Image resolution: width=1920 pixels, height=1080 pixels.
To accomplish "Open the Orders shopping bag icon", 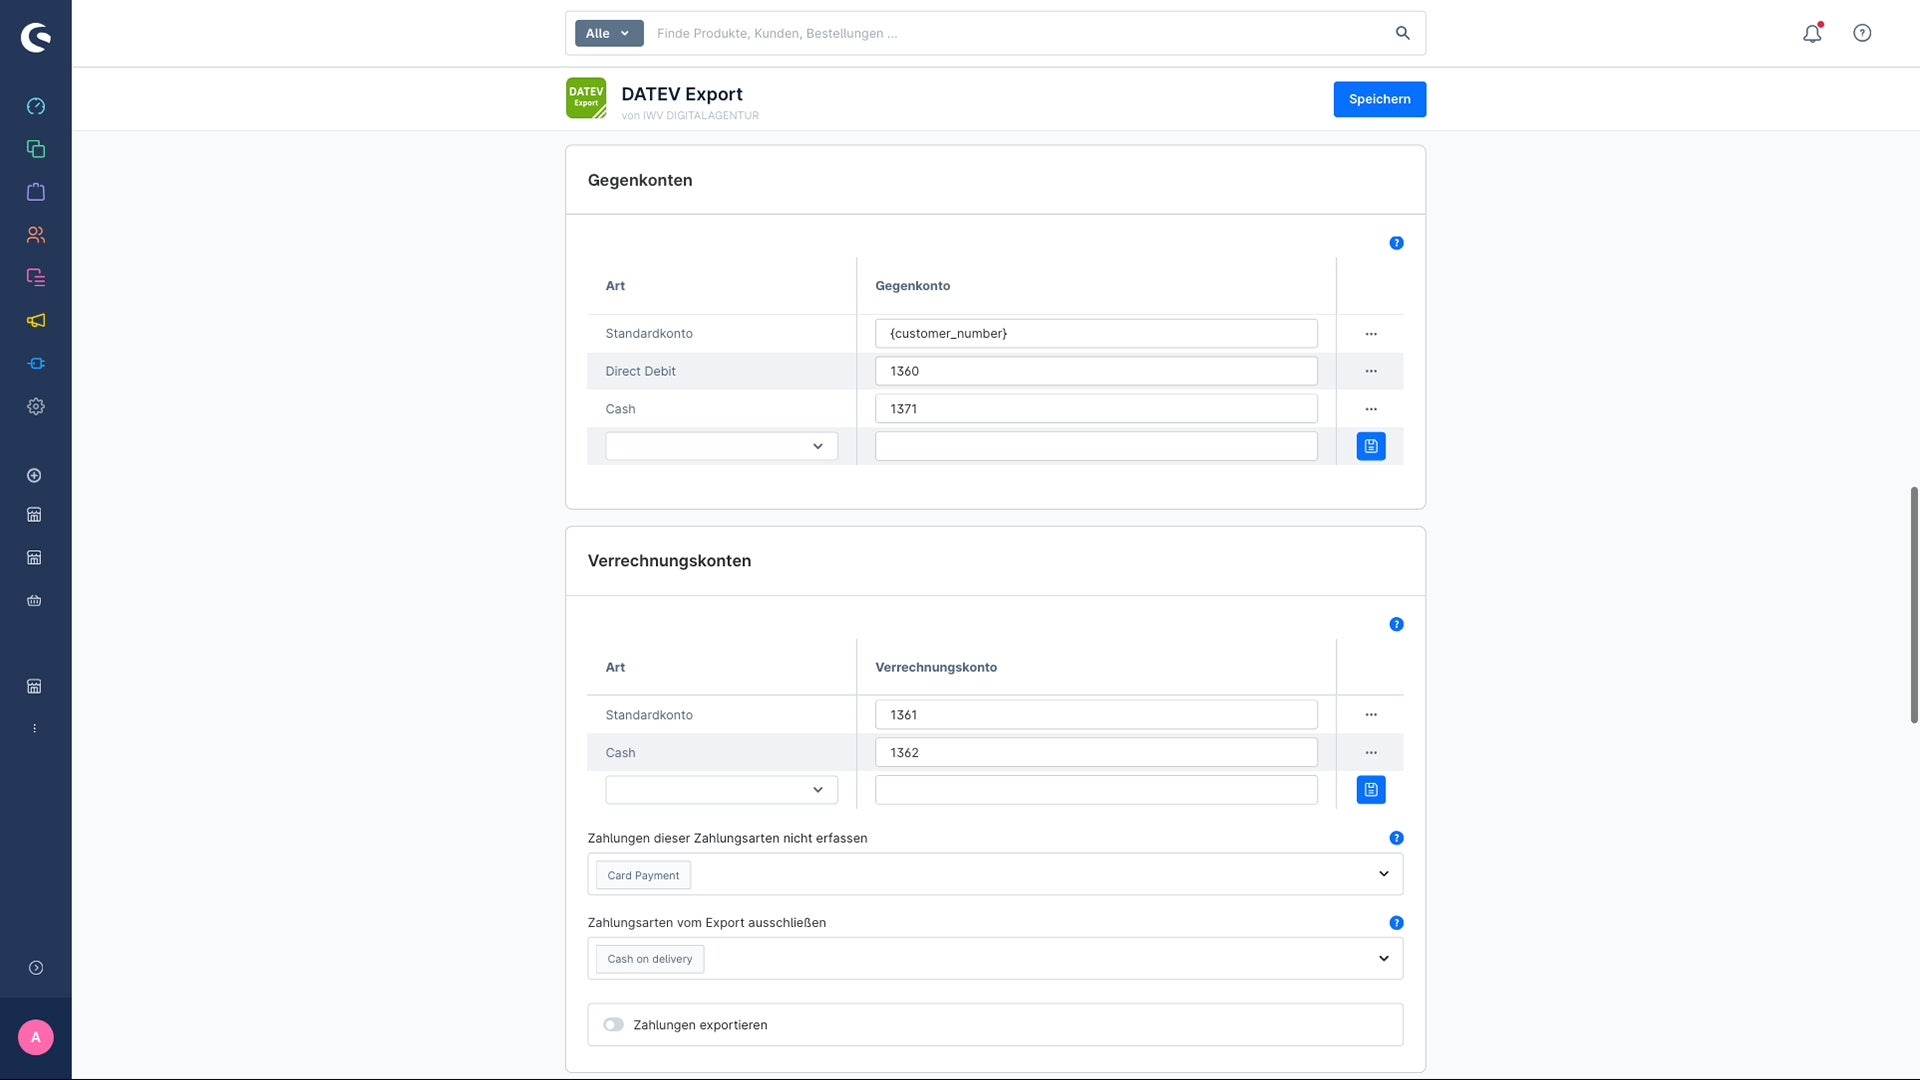I will click(x=36, y=192).
